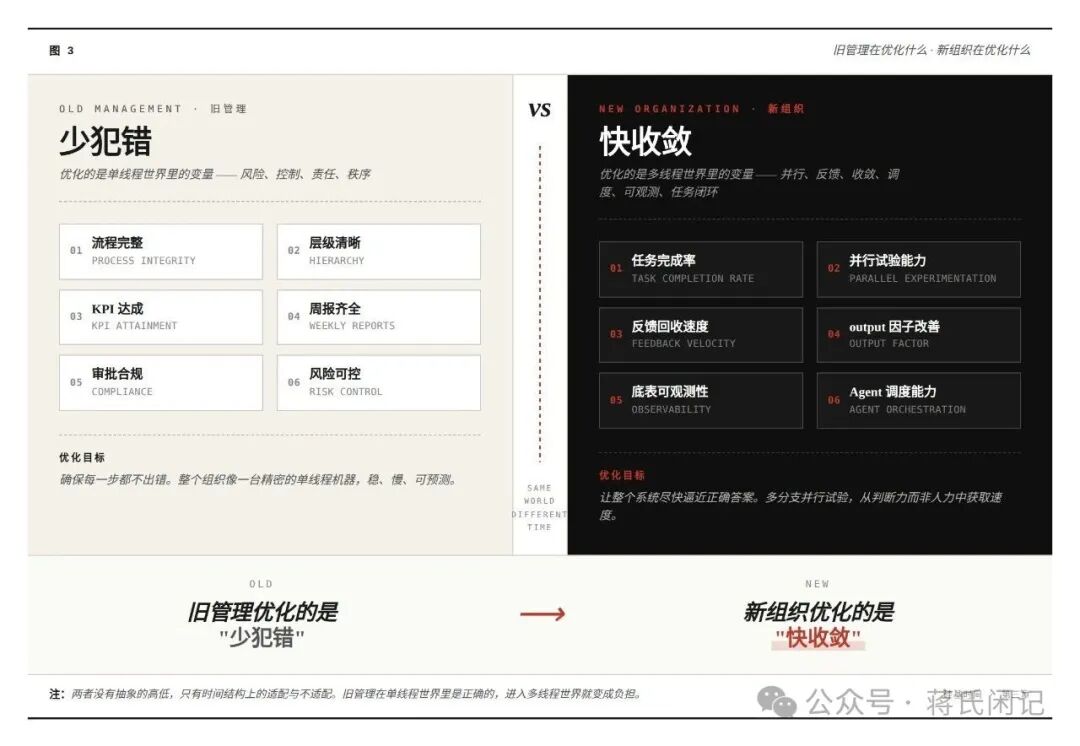Click the sentence 让整个系统尽快逼近正确答案

coord(800,506)
